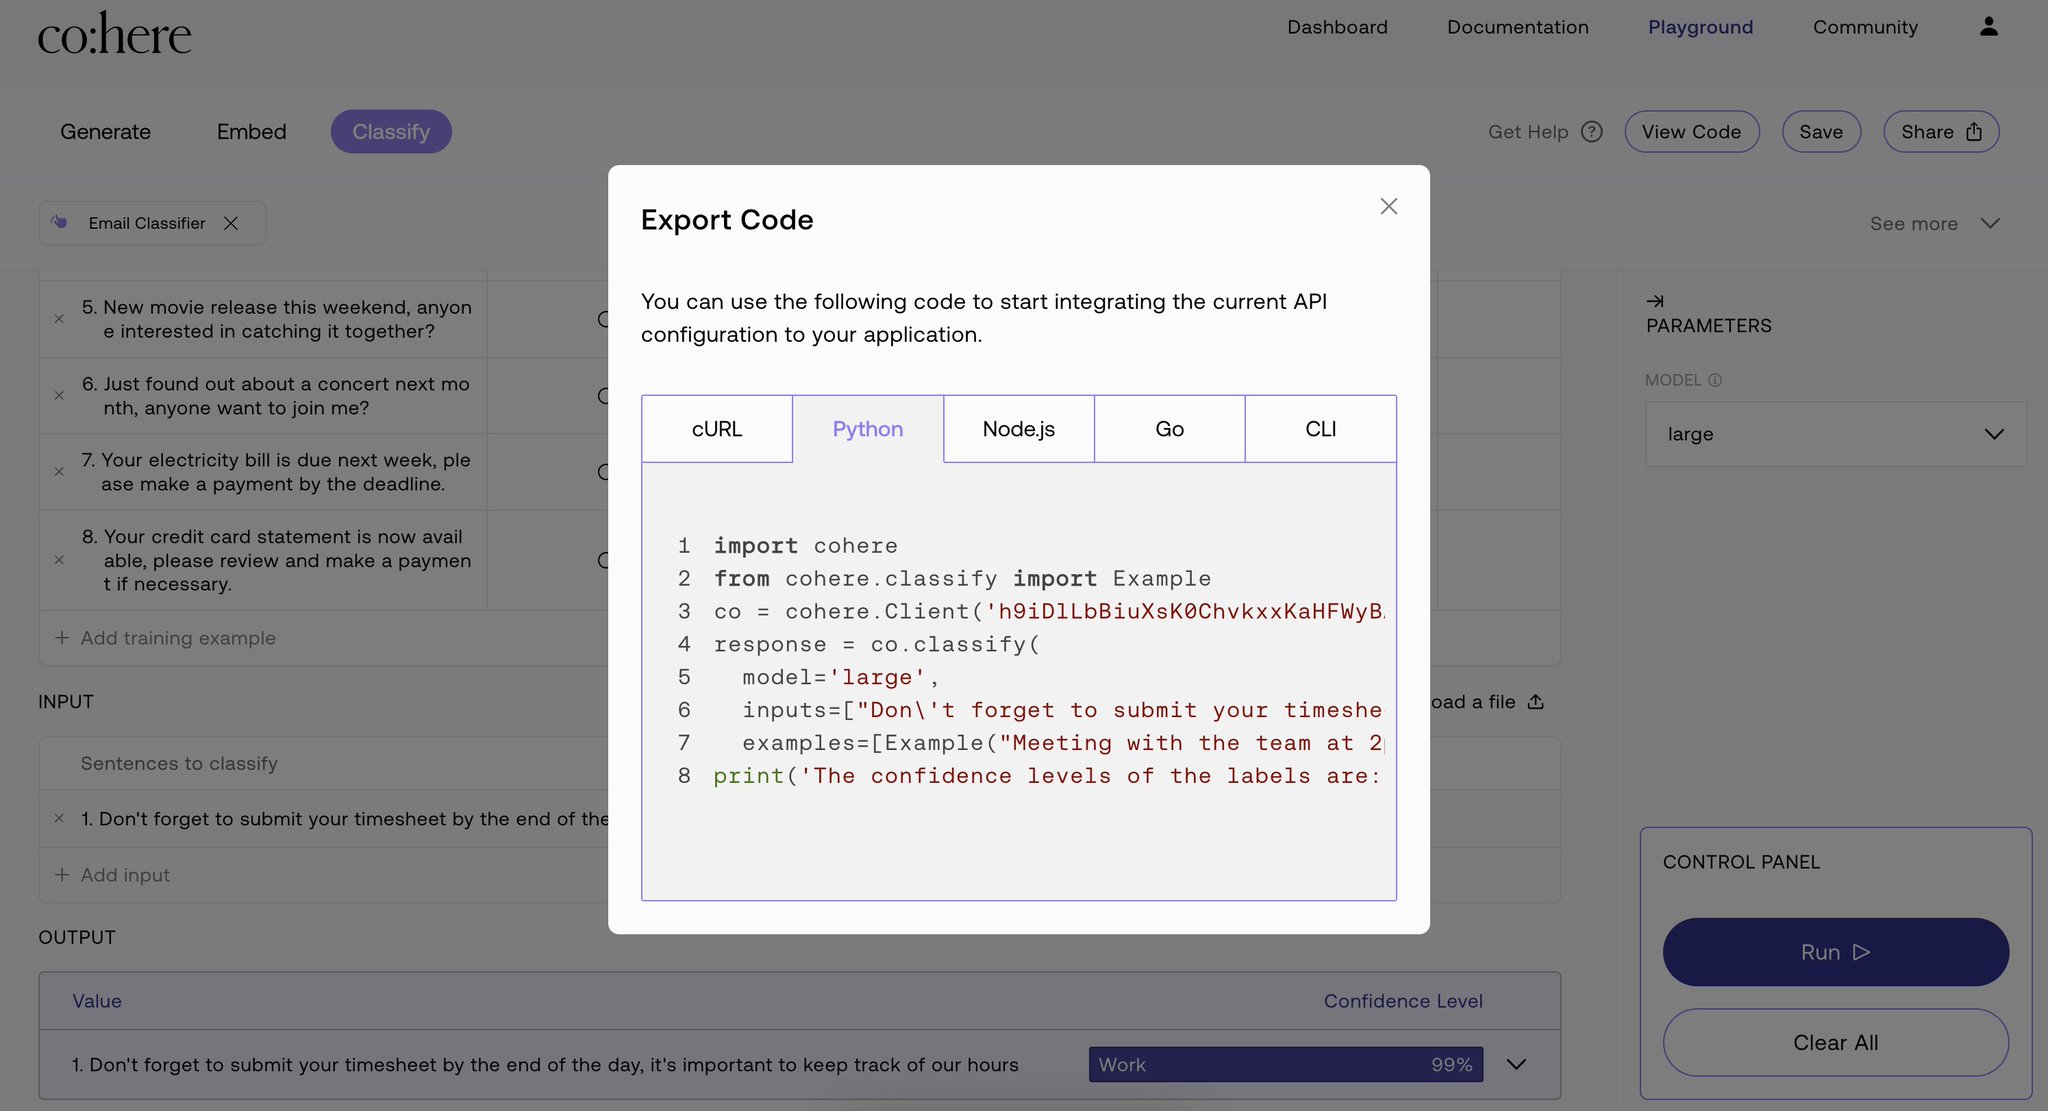Image resolution: width=2048 pixels, height=1111 pixels.
Task: Click Add input
Action: [x=112, y=875]
